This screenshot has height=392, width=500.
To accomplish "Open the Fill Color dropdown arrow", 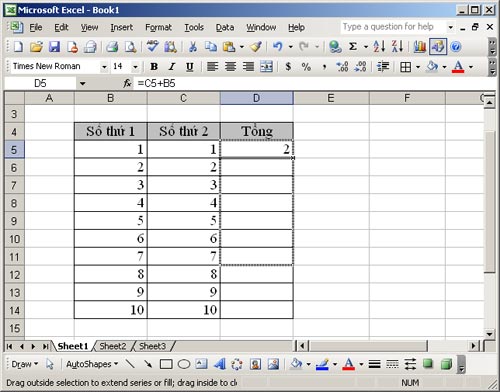I will [x=444, y=67].
